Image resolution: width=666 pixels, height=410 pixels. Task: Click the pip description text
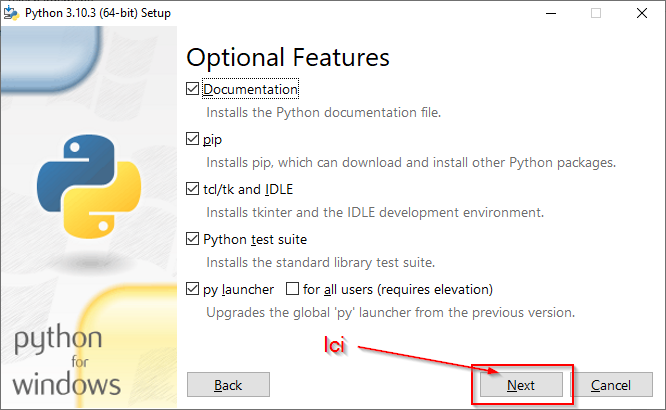(411, 163)
